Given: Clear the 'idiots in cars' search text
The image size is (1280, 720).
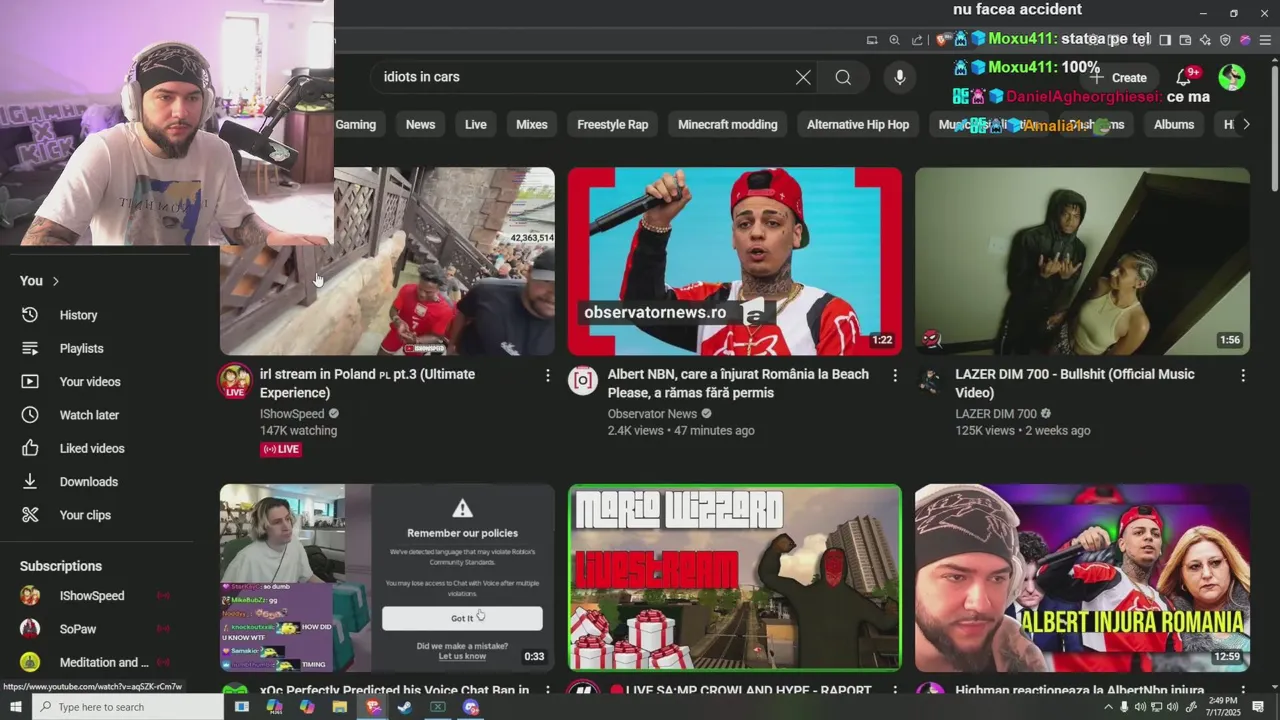Looking at the screenshot, I should (803, 77).
